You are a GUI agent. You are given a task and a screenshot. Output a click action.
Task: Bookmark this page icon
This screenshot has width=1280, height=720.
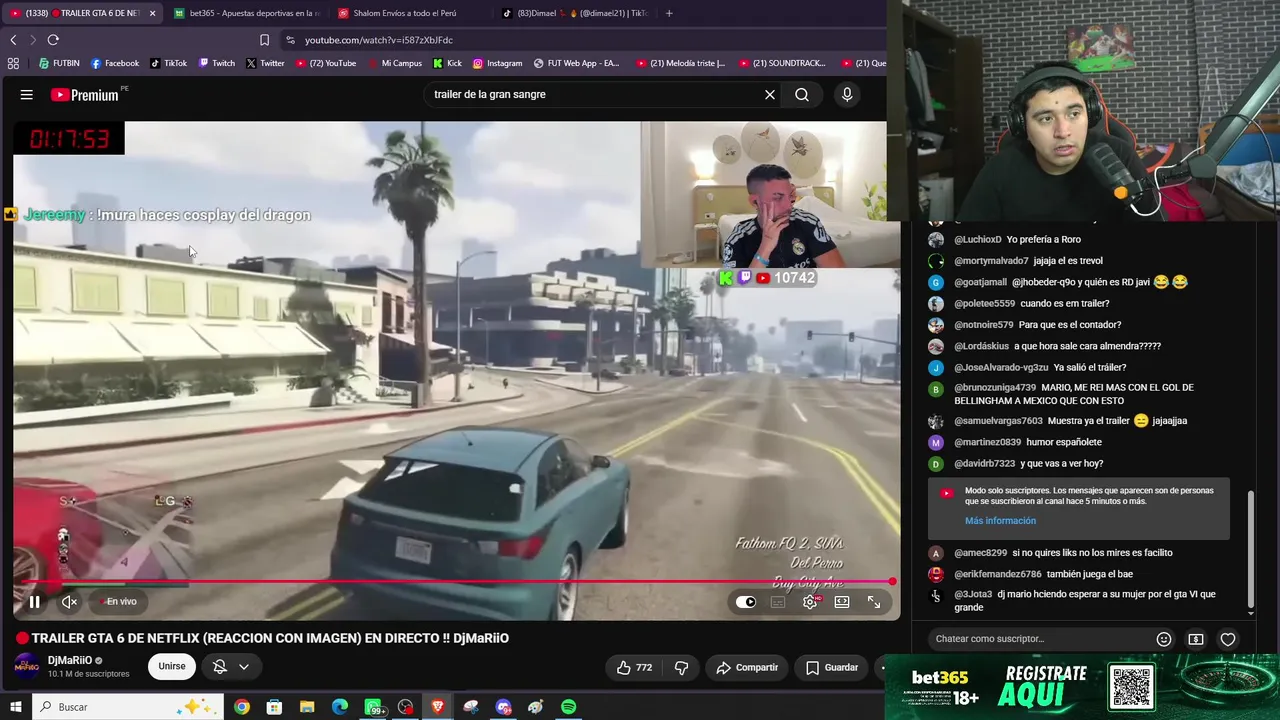coord(264,40)
